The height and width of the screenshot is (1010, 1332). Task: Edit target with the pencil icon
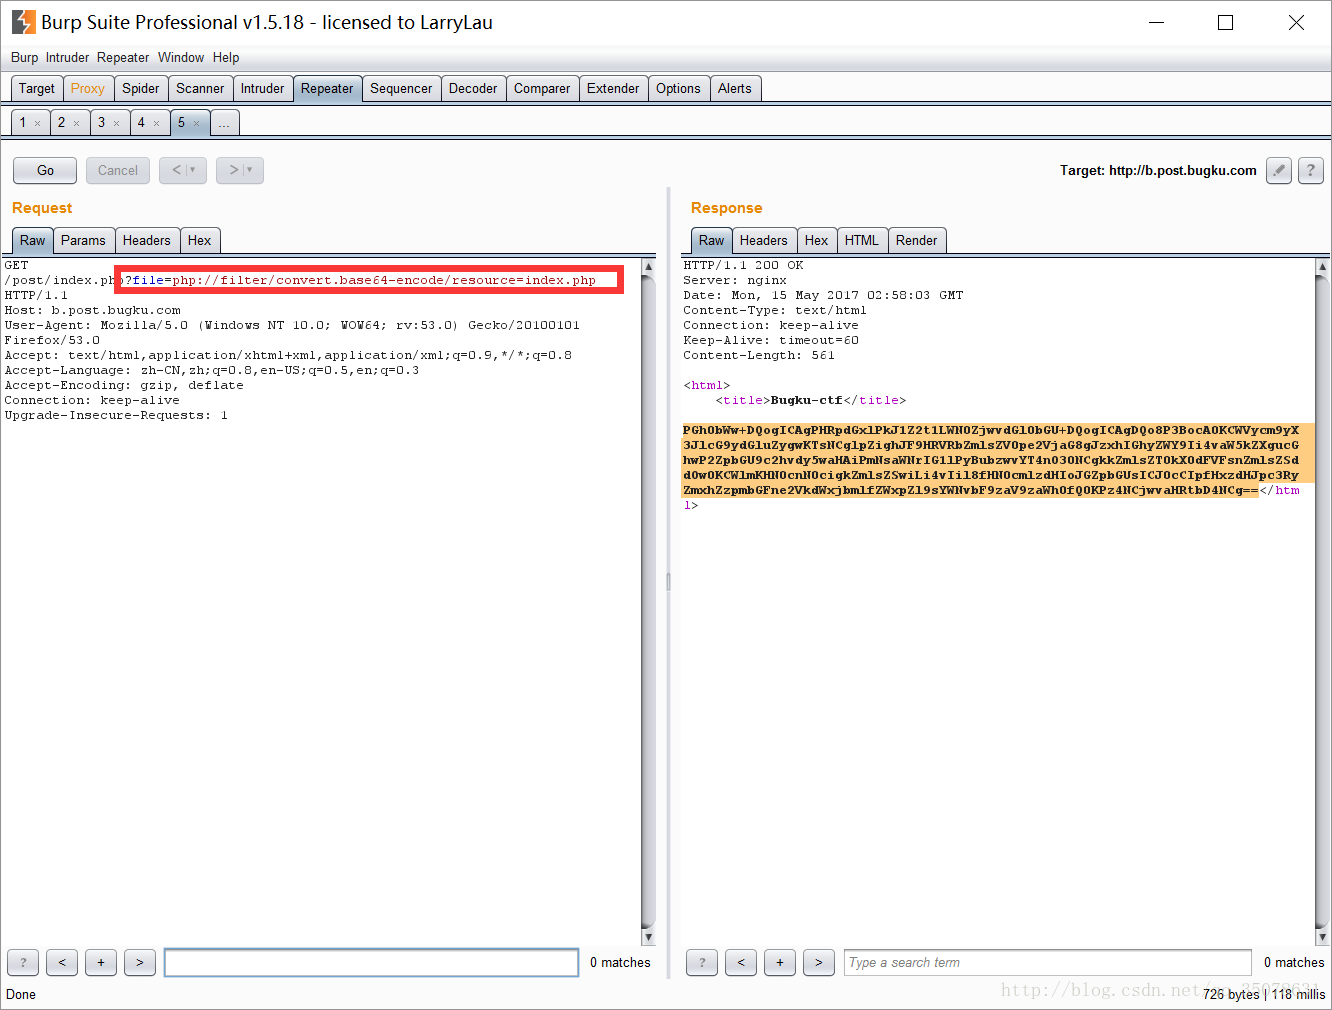click(x=1279, y=170)
